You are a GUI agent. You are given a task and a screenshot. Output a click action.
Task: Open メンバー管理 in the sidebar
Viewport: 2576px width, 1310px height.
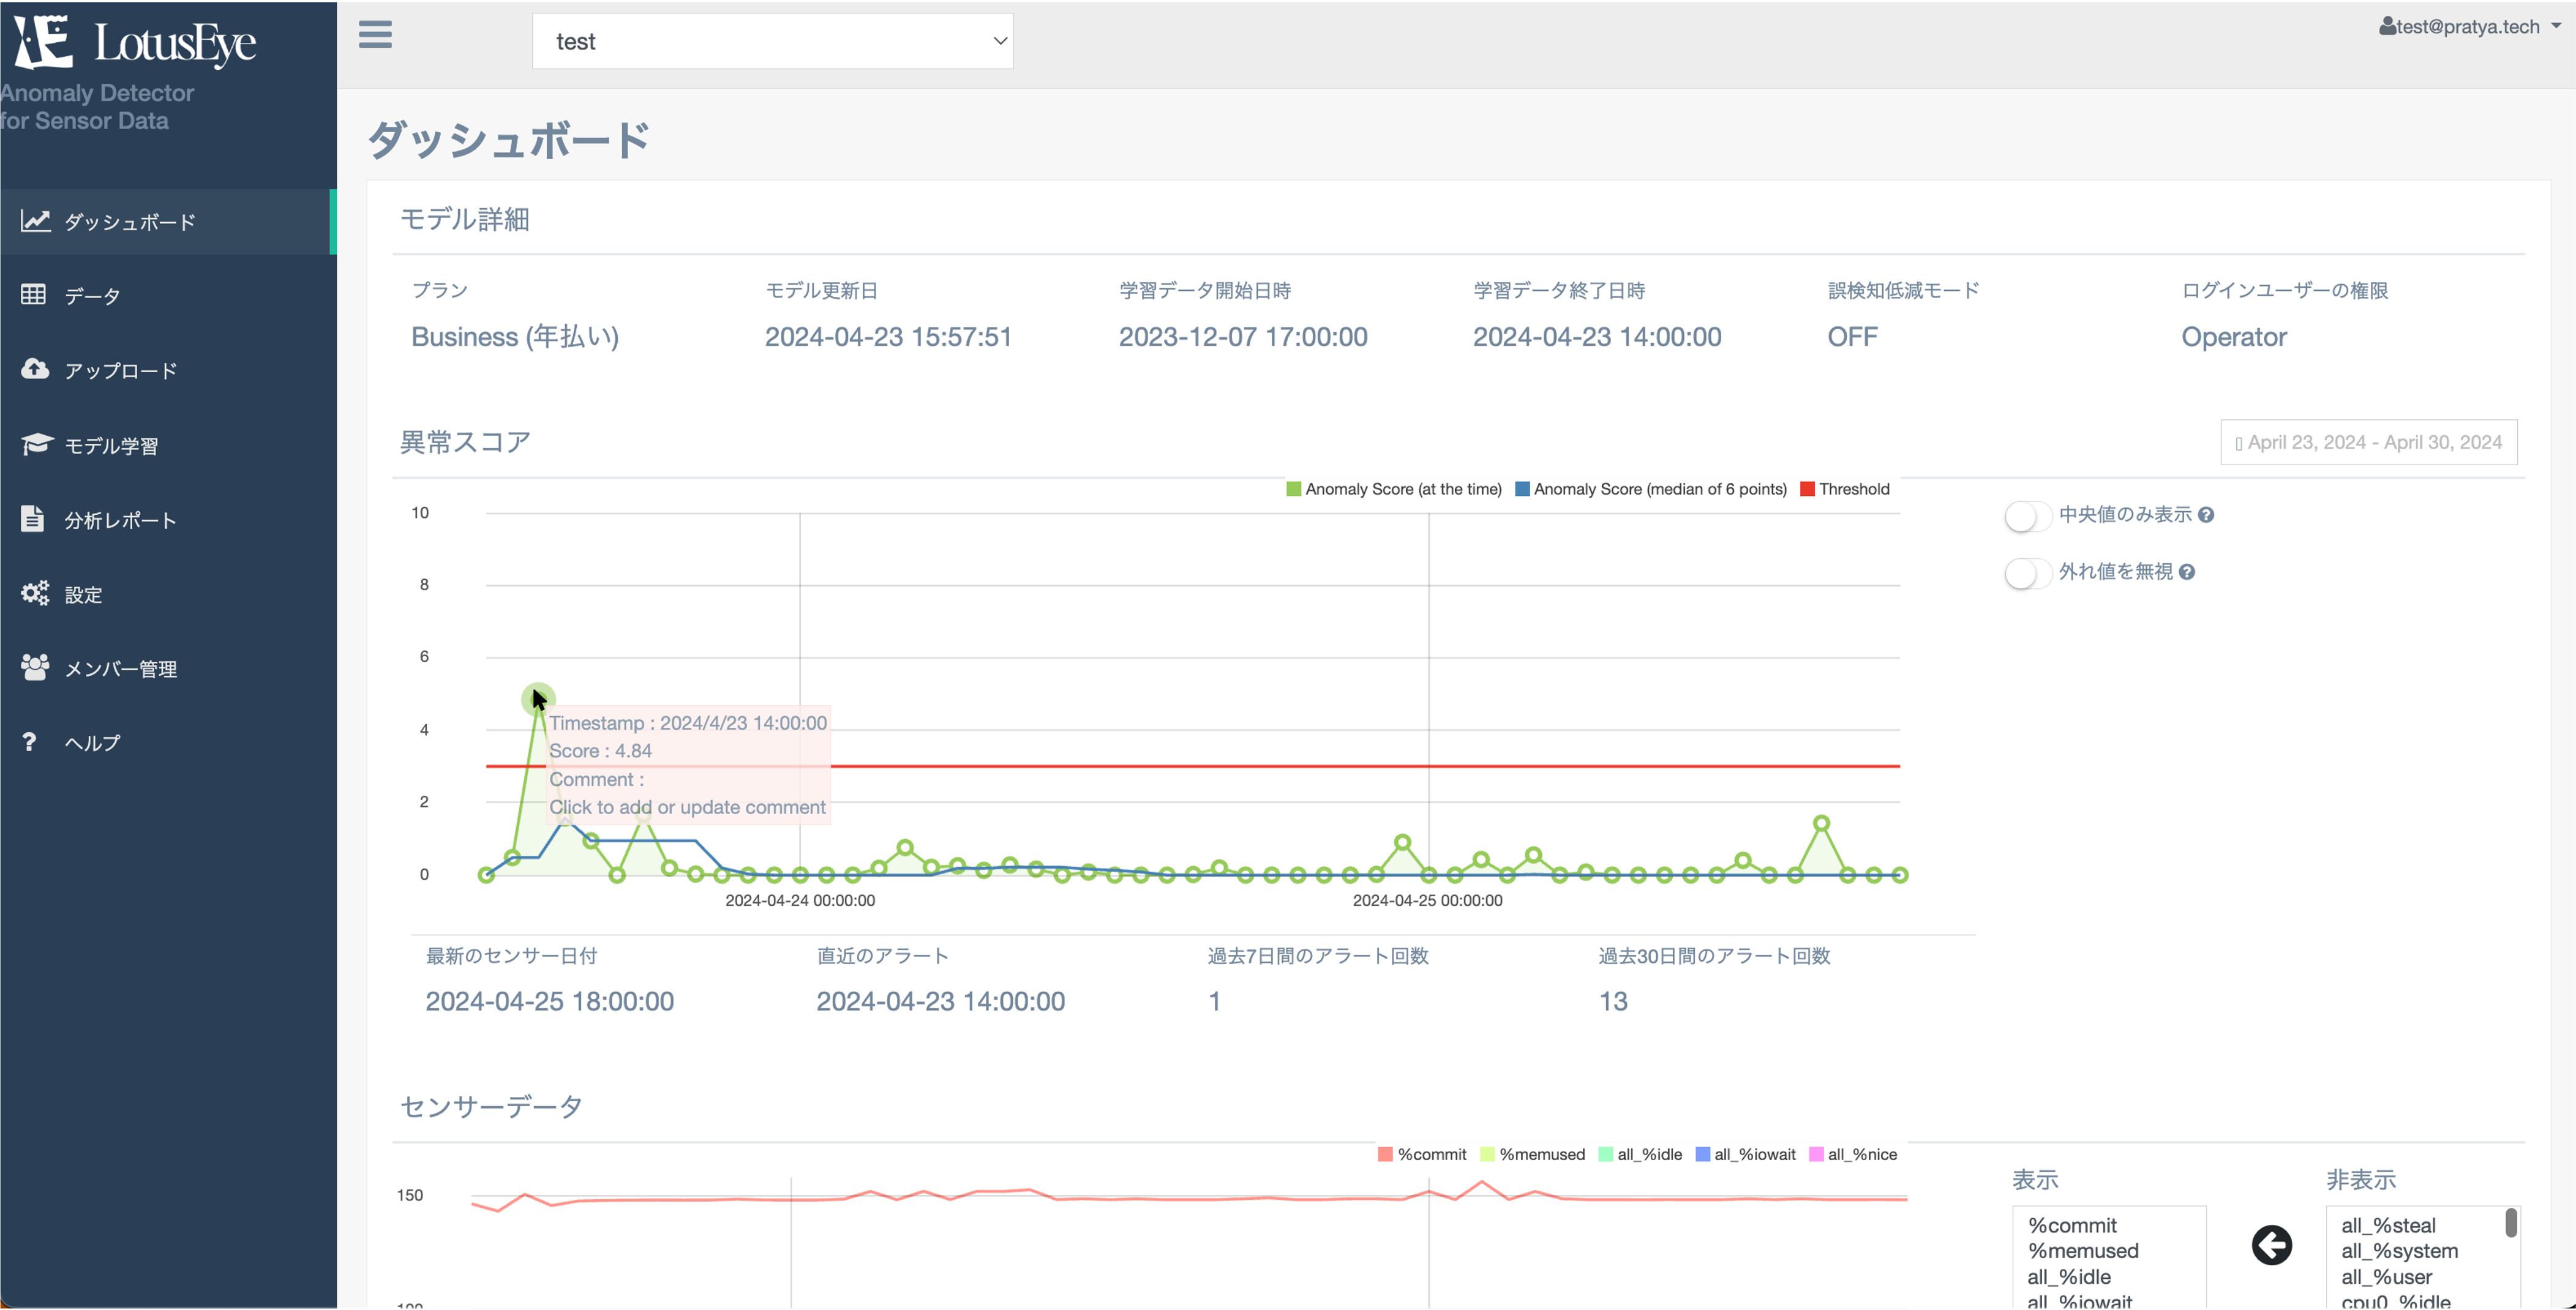click(168, 668)
